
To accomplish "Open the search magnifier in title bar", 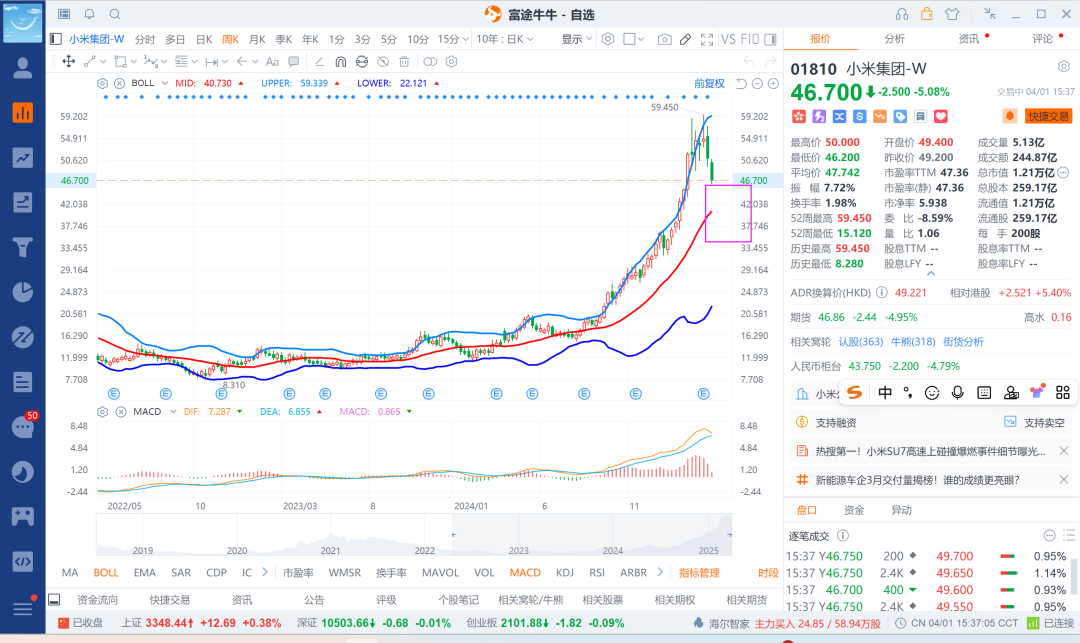I will click(115, 14).
